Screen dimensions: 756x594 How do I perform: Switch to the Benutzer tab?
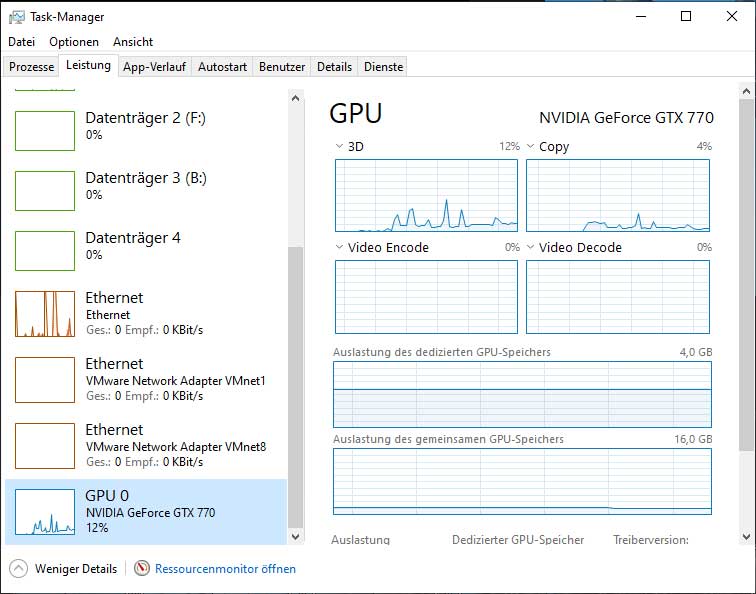[282, 67]
